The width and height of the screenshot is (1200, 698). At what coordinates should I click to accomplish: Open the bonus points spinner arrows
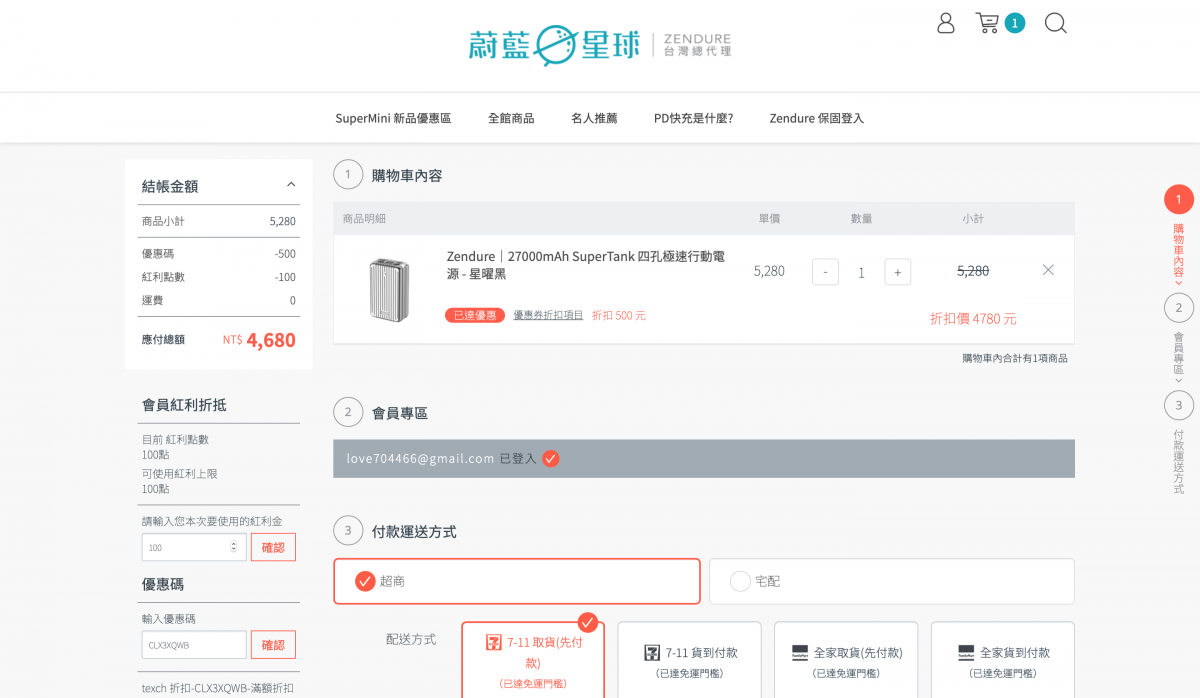click(234, 547)
